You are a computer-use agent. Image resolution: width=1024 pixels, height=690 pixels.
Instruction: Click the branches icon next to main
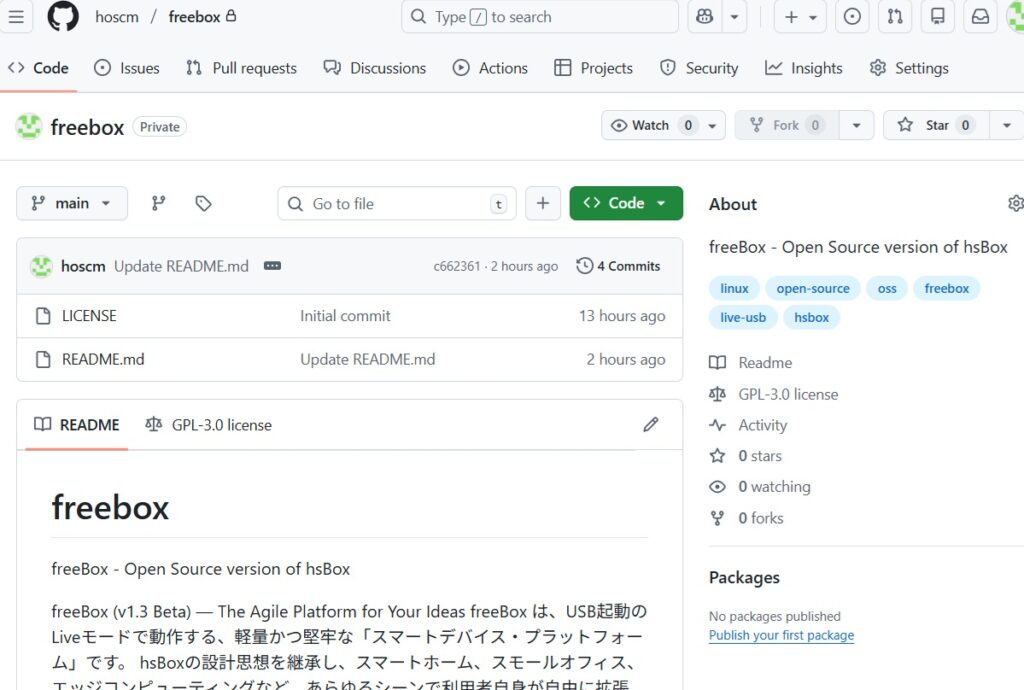(x=157, y=202)
